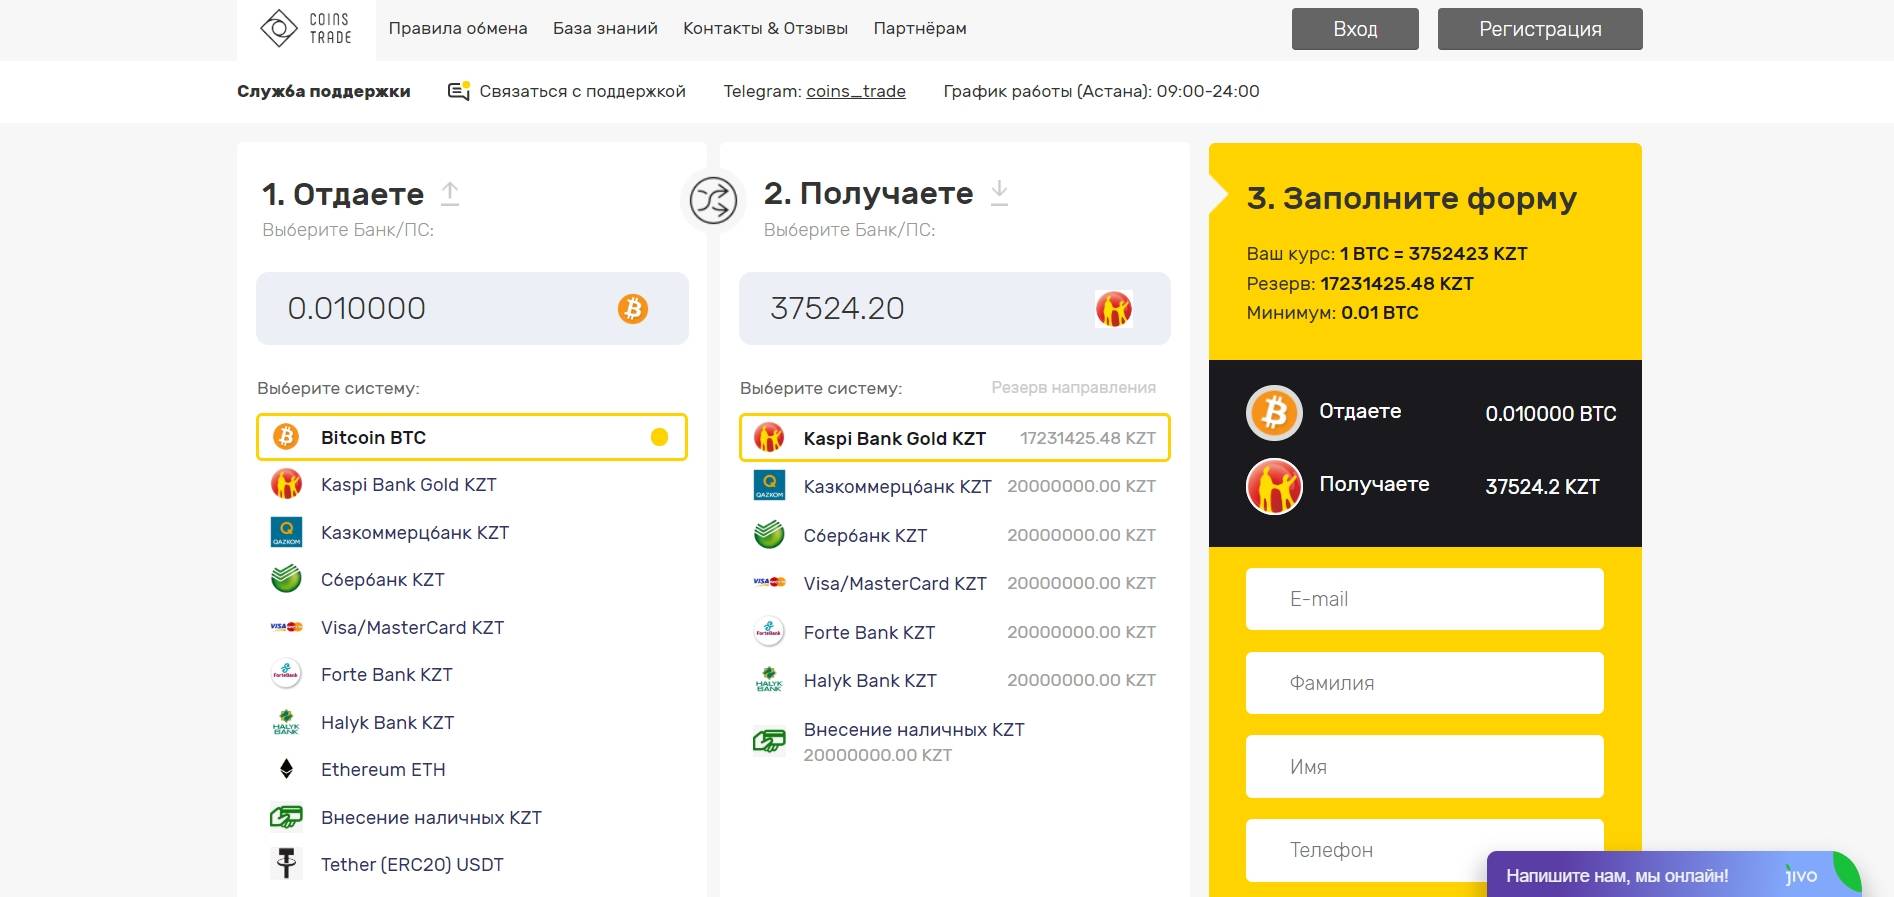Click the upload arrow icon next to Отдаете
Image resolution: width=1894 pixels, height=897 pixels.
tap(450, 194)
